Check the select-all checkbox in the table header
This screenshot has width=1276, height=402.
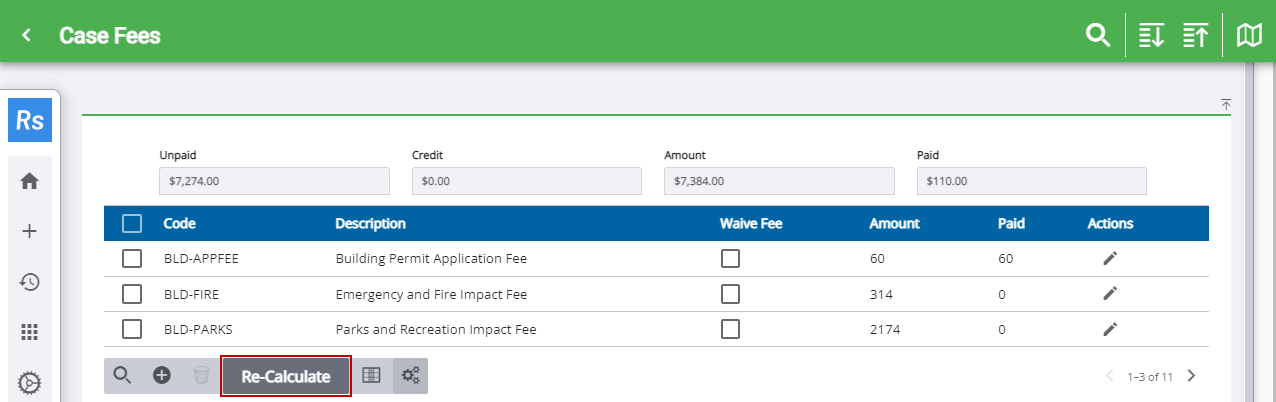click(x=132, y=224)
